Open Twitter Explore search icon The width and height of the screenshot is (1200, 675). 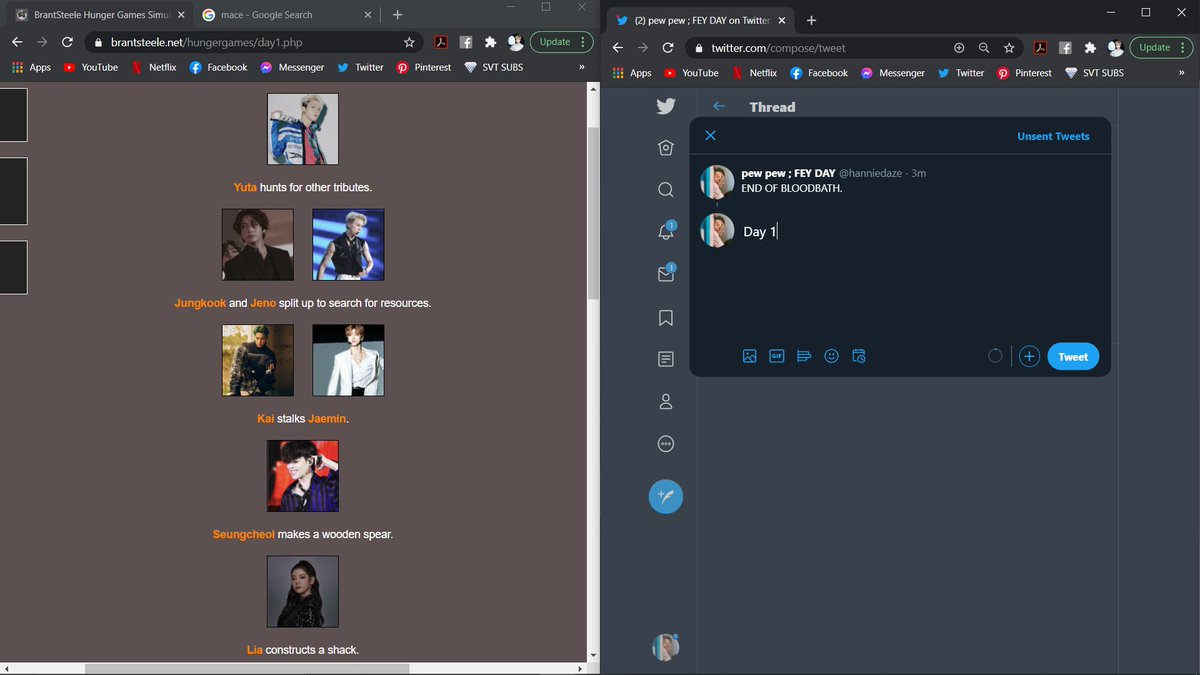click(666, 190)
